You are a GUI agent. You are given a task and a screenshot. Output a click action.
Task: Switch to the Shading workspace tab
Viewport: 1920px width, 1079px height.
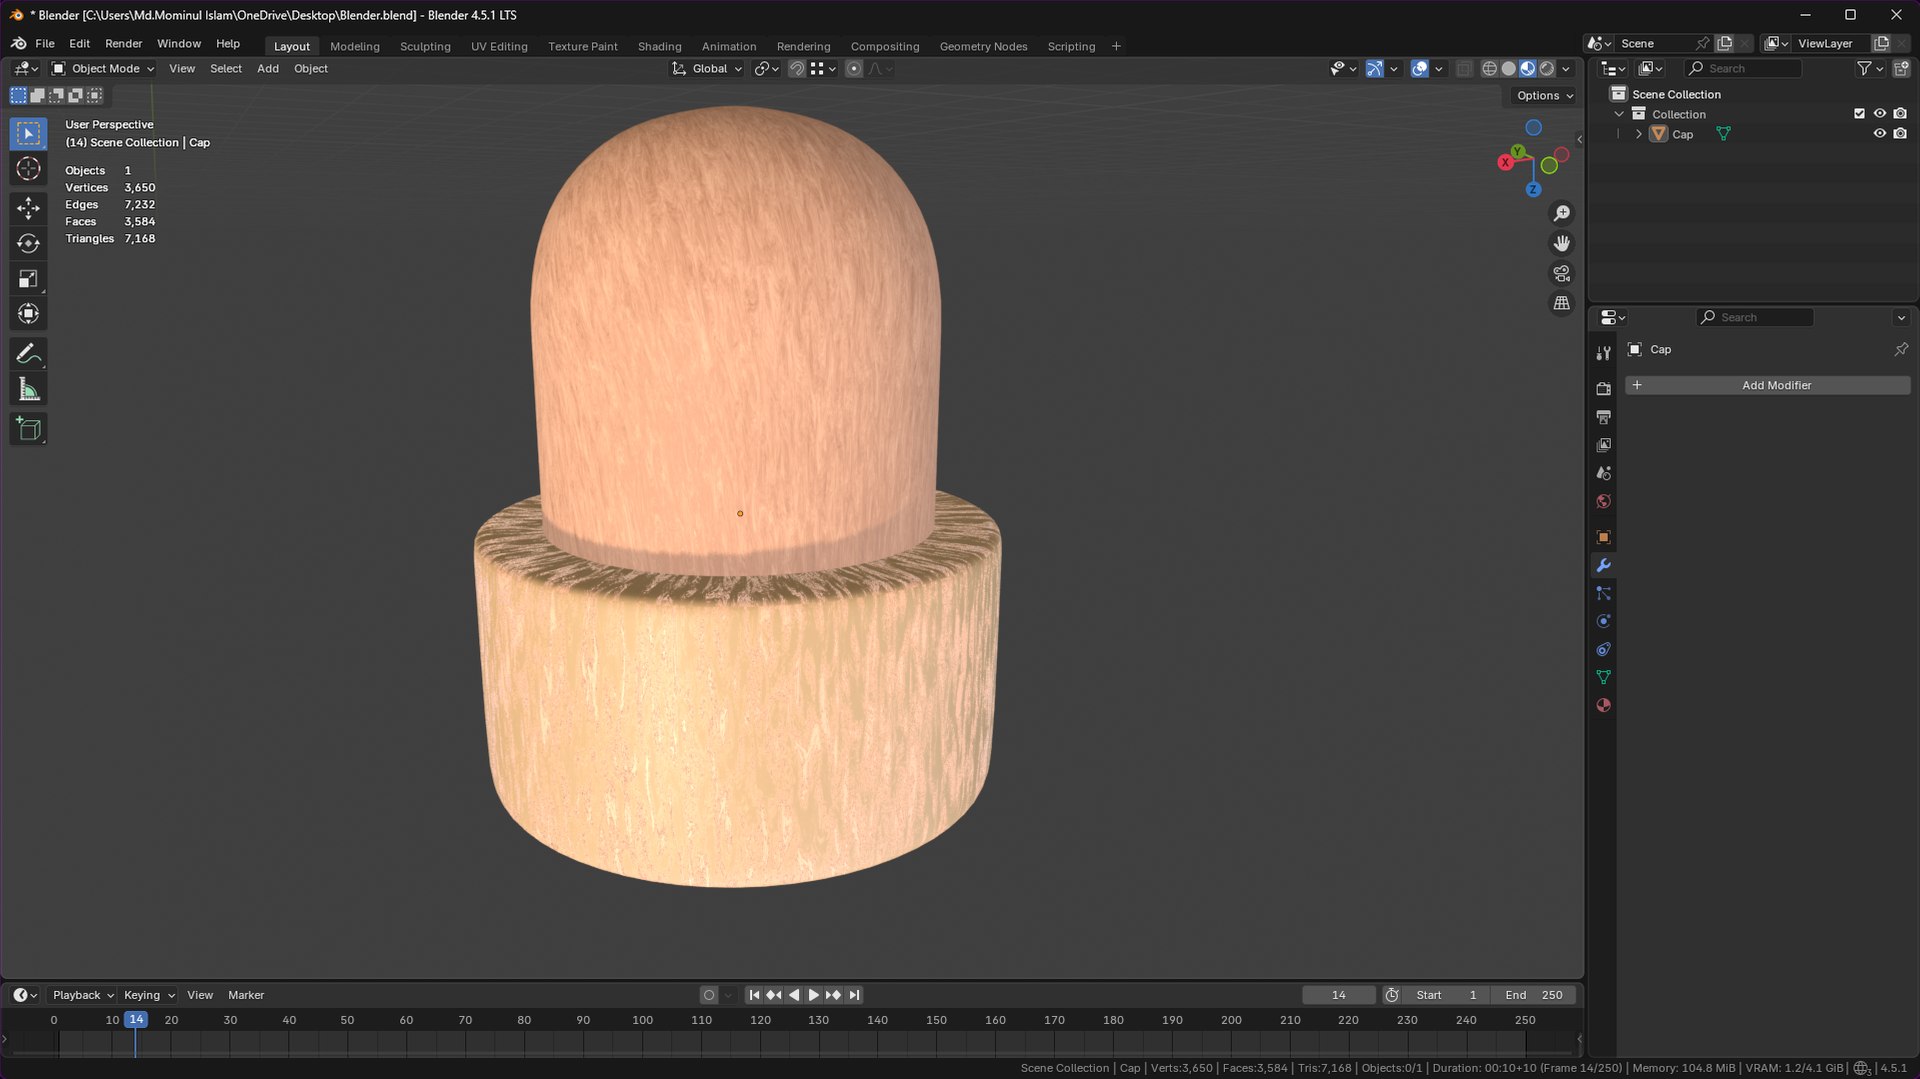tap(659, 46)
